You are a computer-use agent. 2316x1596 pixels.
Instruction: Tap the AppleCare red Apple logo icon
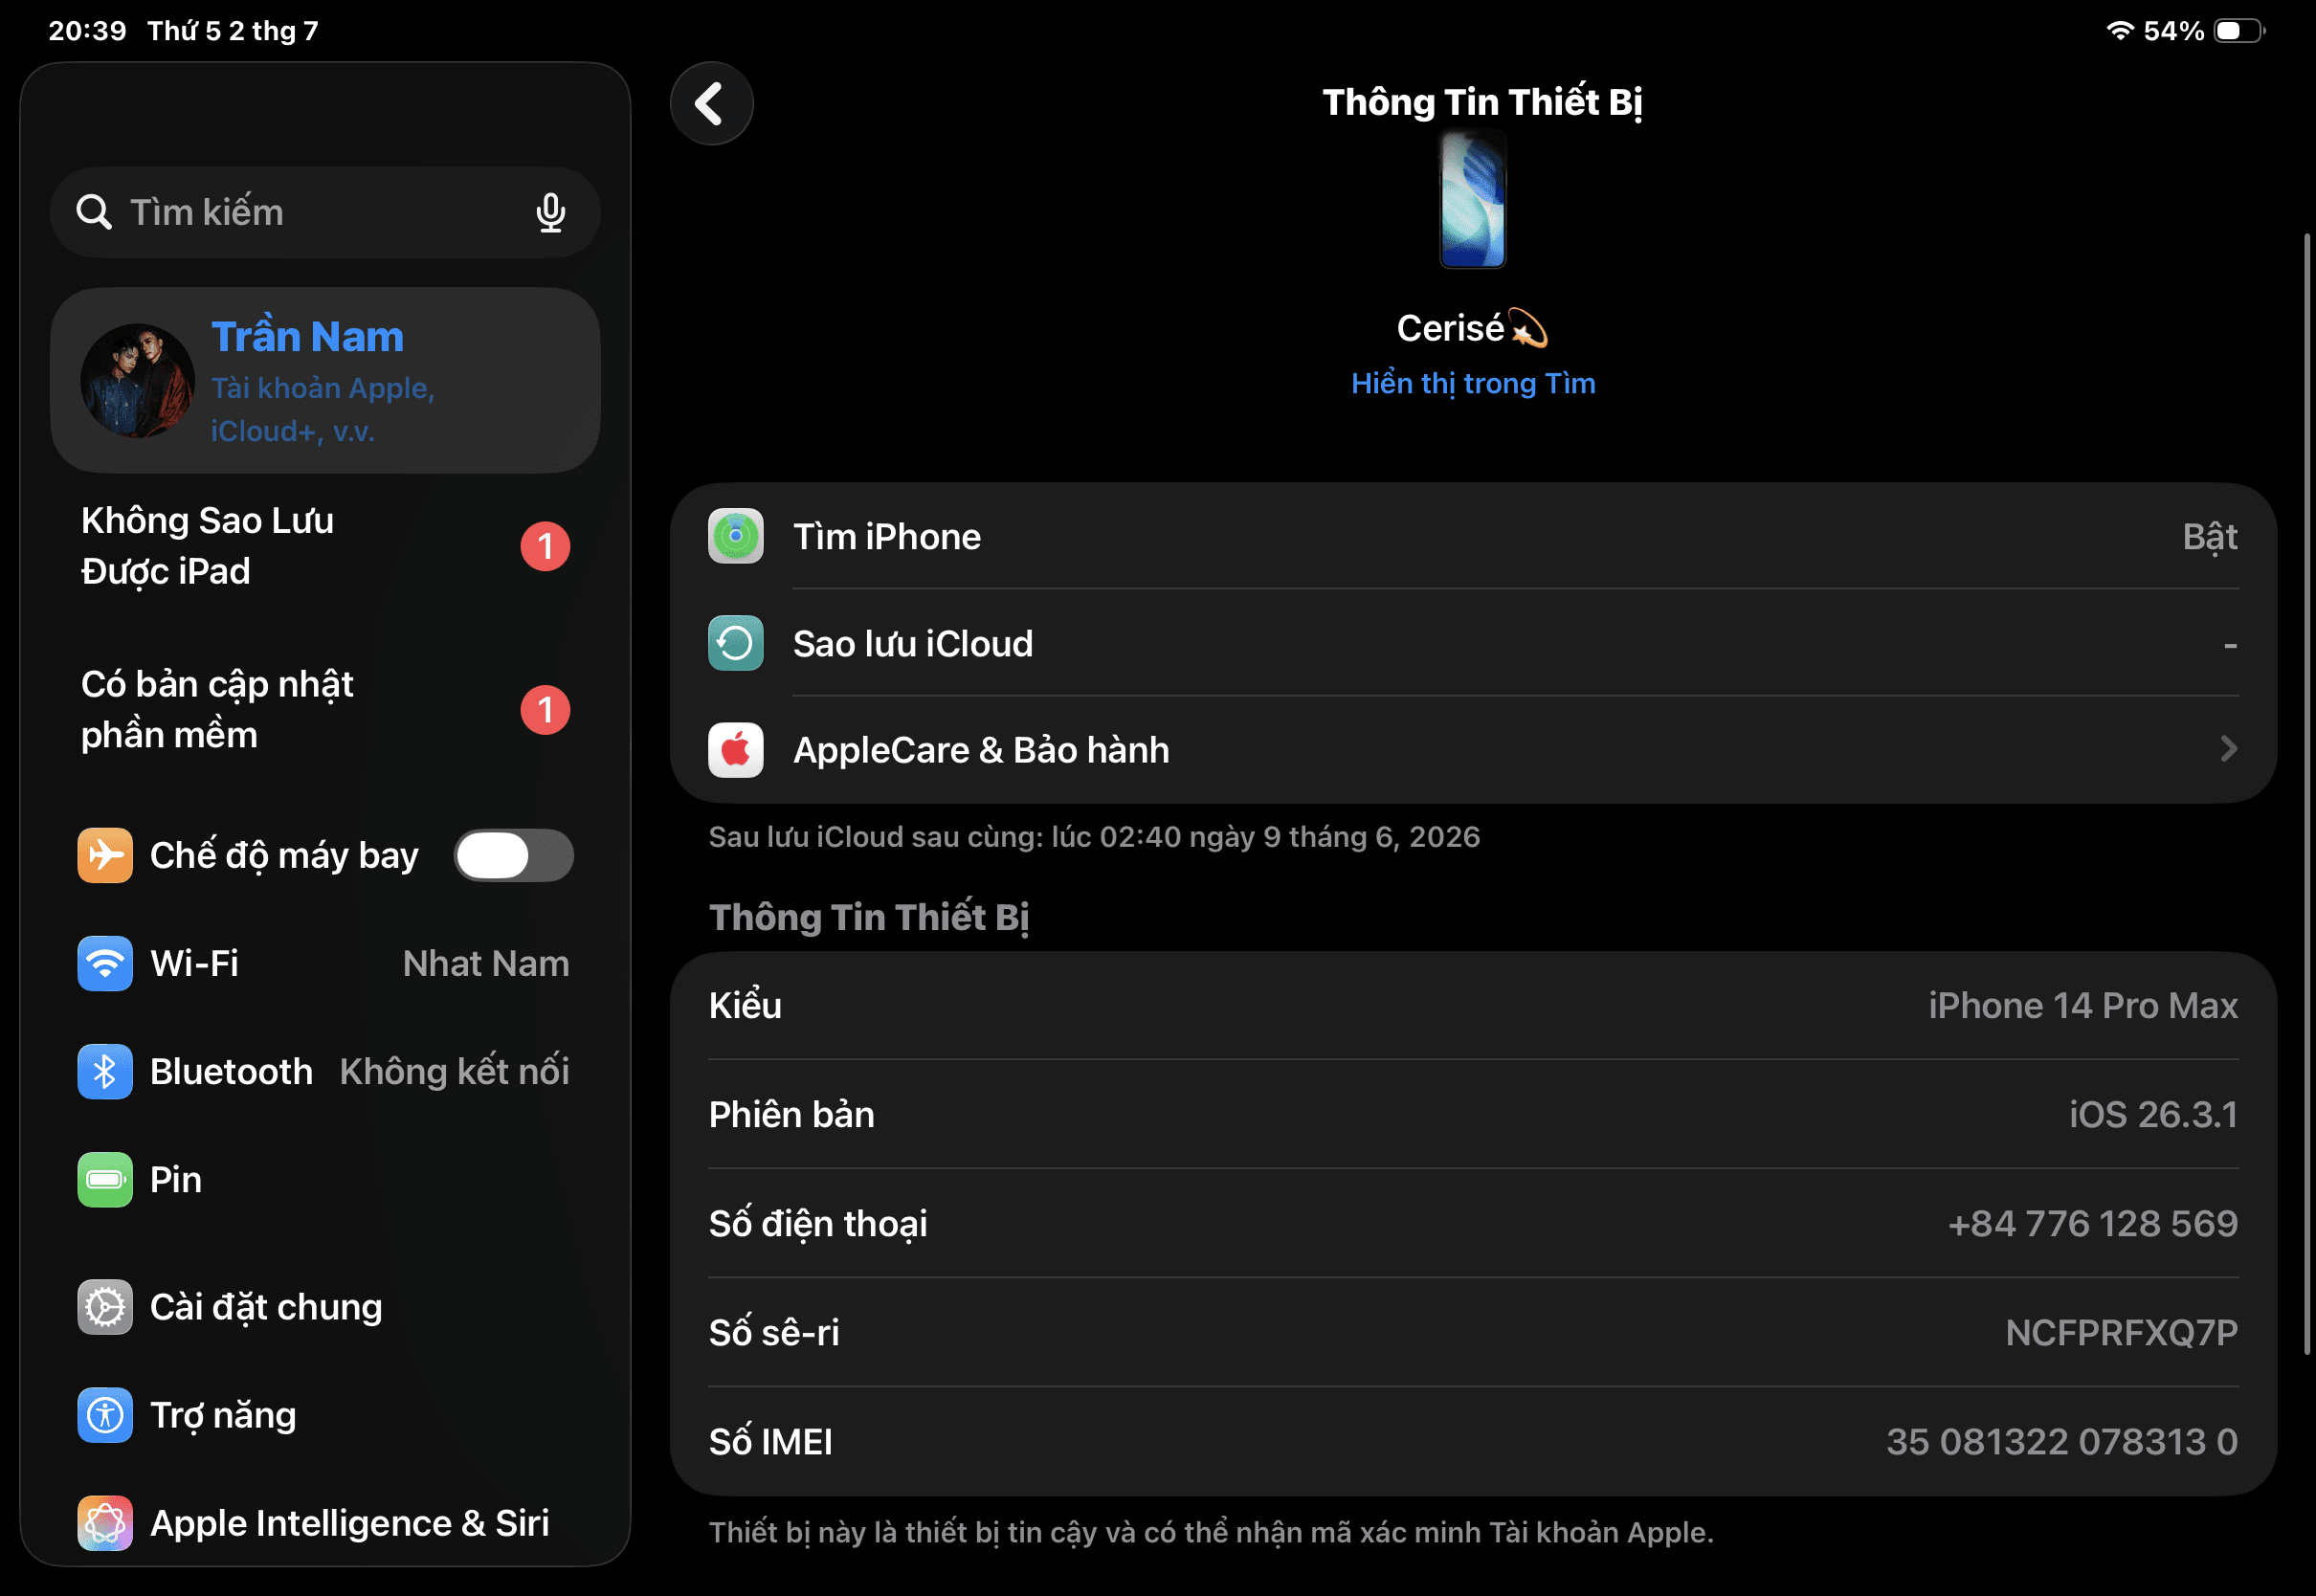click(735, 750)
